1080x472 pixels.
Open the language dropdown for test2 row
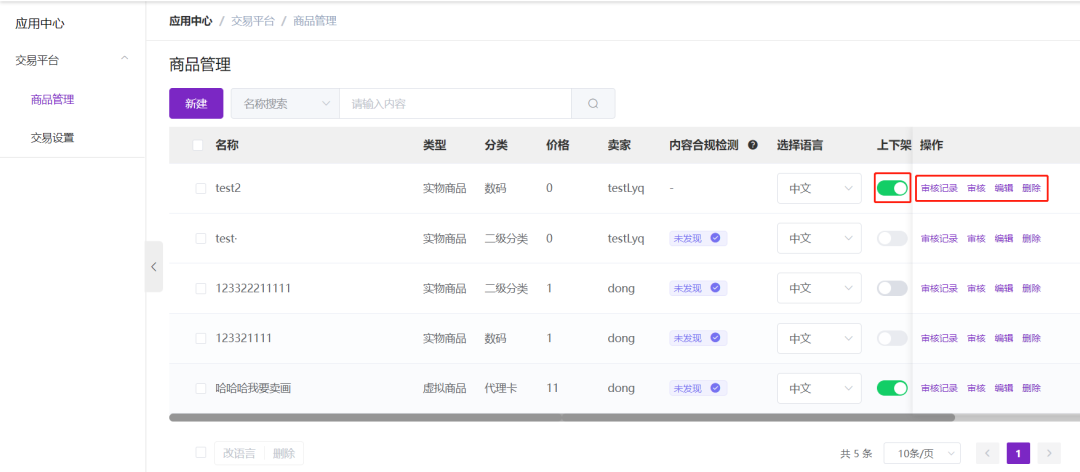point(819,188)
